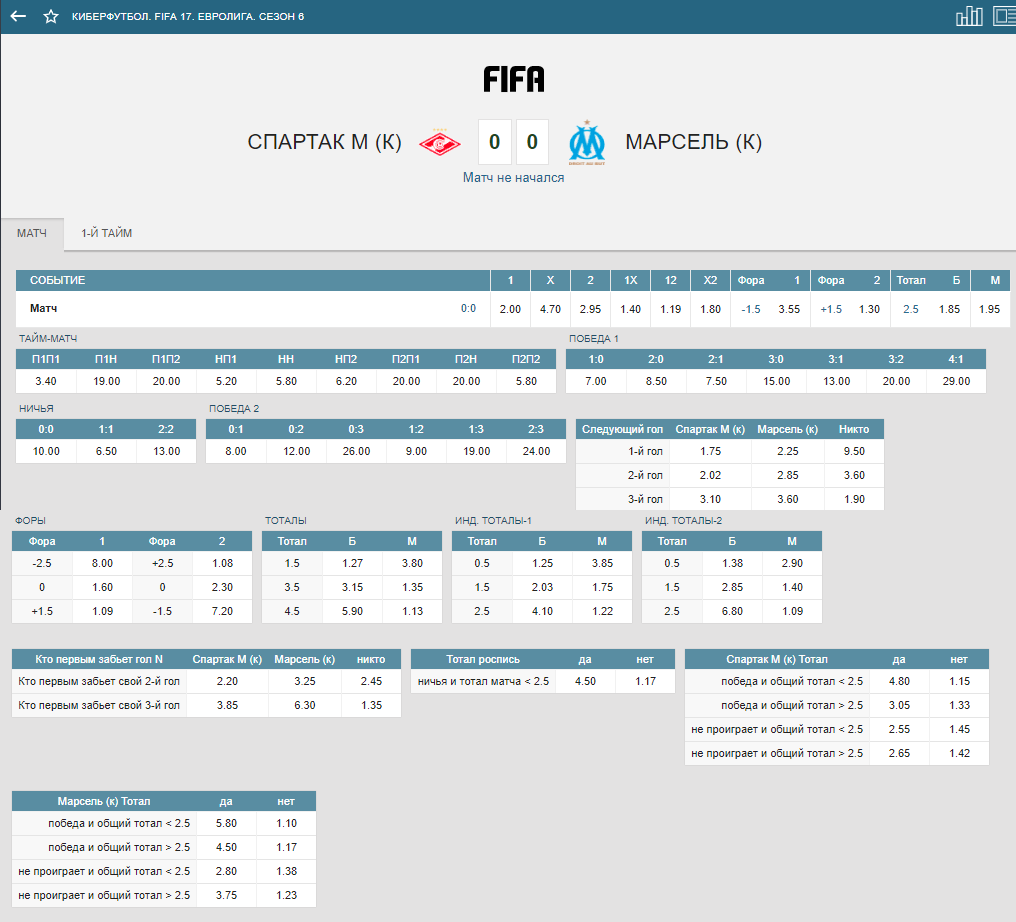Switch to the 1-Й ТАЙМ tab

[x=106, y=233]
